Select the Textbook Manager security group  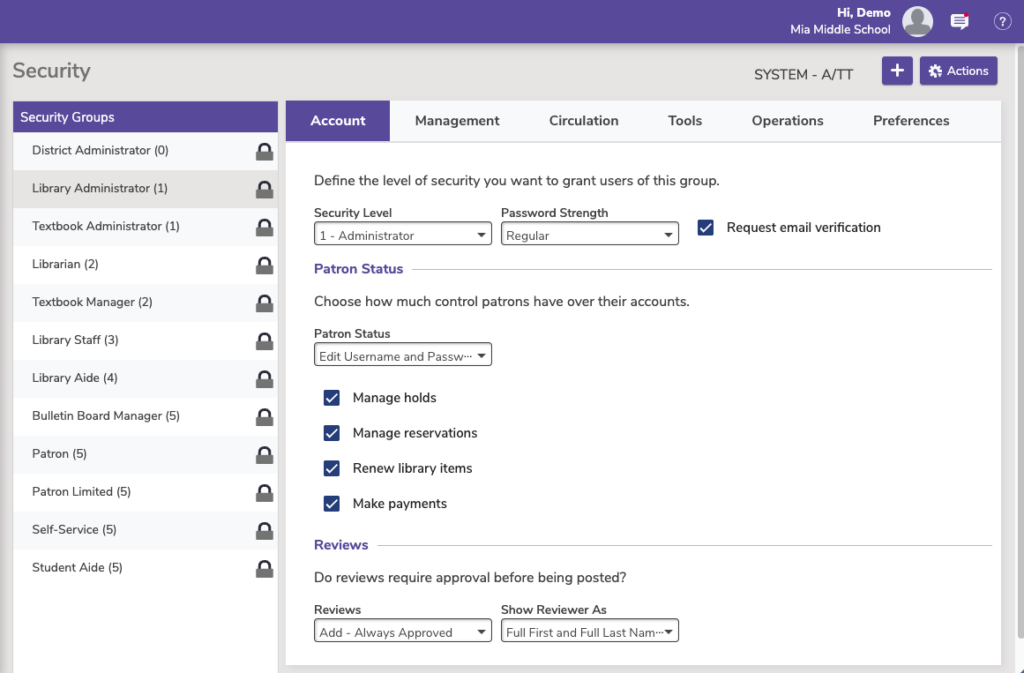point(92,302)
